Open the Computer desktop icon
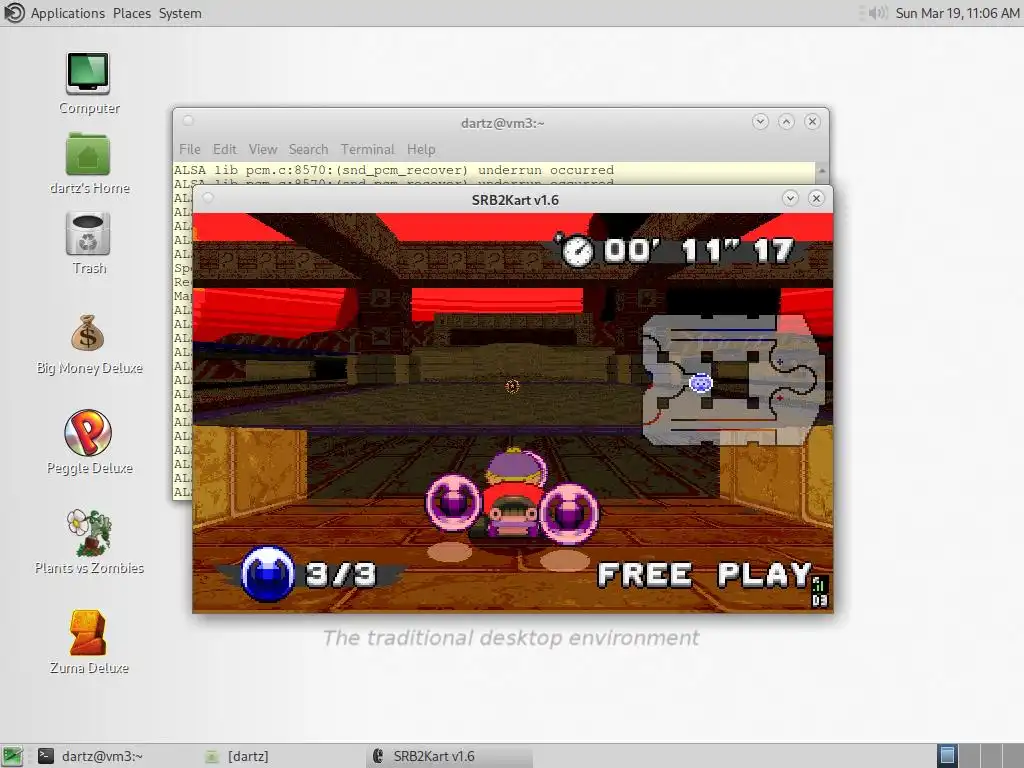Viewport: 1024px width, 768px height. point(88,74)
